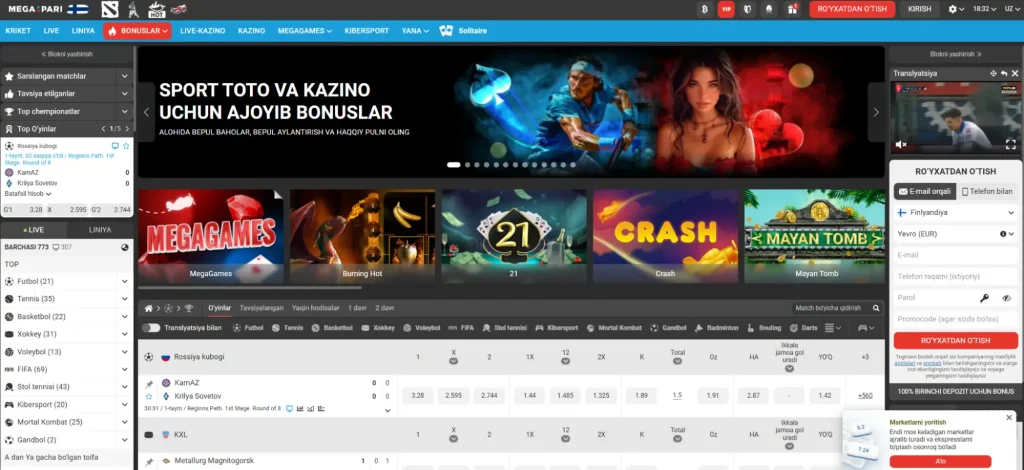Open the UZ language dropdown

coord(1014,9)
